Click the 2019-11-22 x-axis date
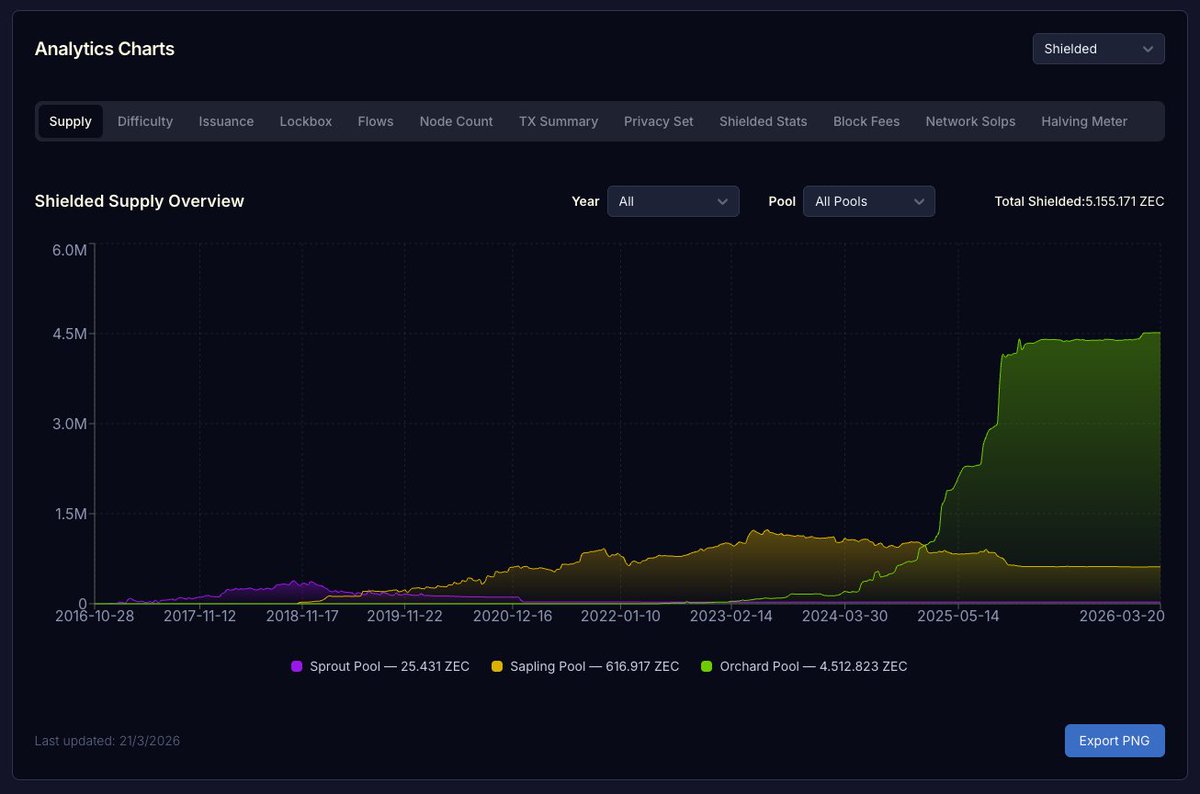 405,616
